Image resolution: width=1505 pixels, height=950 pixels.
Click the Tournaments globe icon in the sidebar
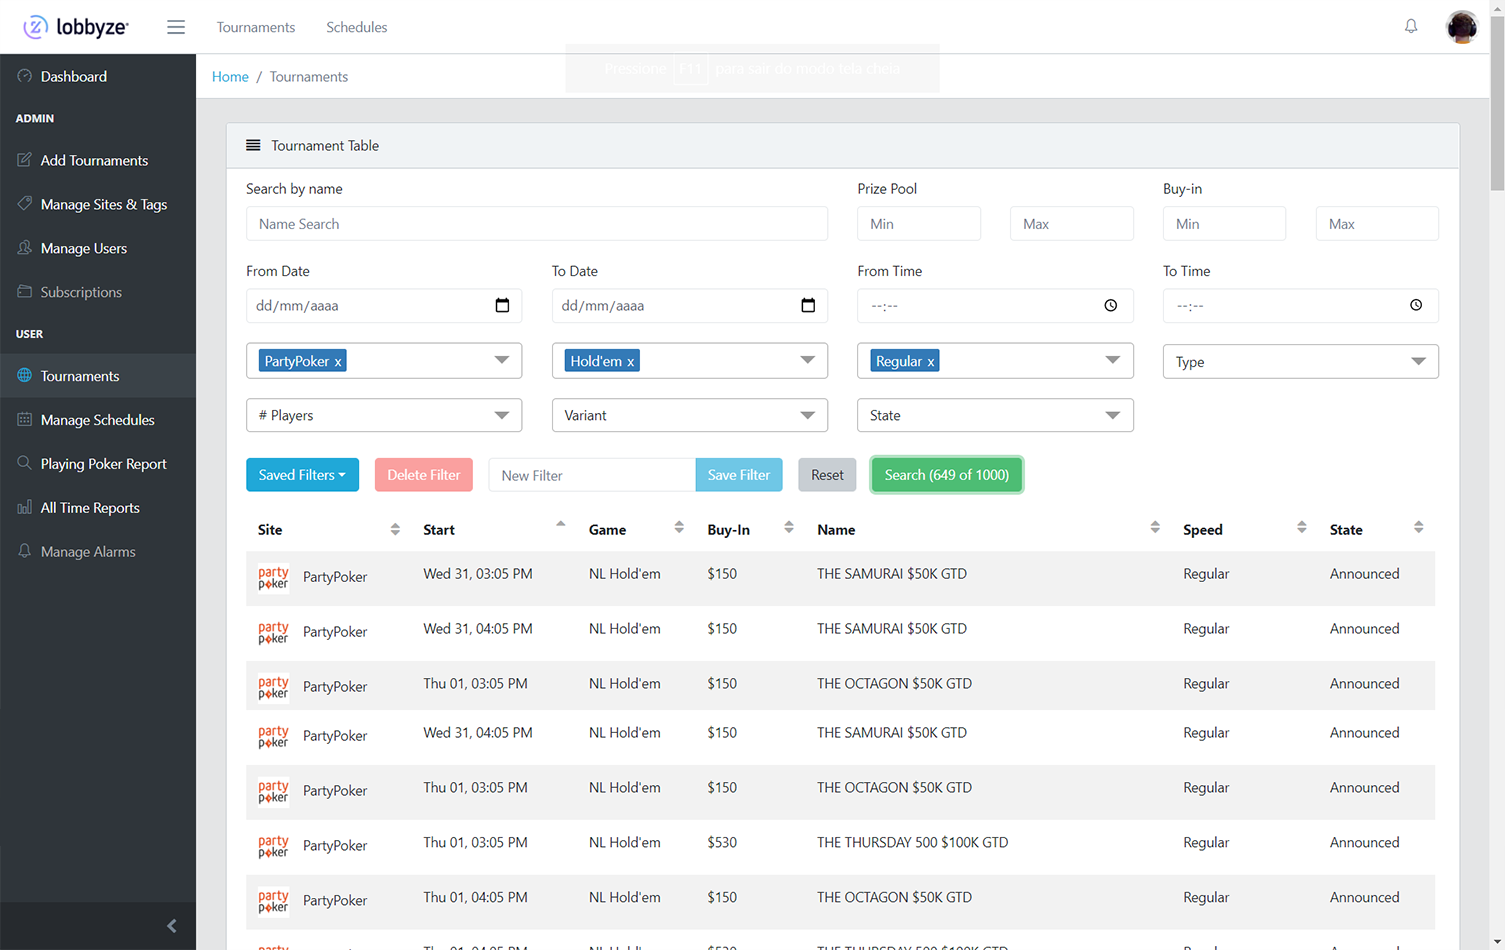(x=24, y=376)
